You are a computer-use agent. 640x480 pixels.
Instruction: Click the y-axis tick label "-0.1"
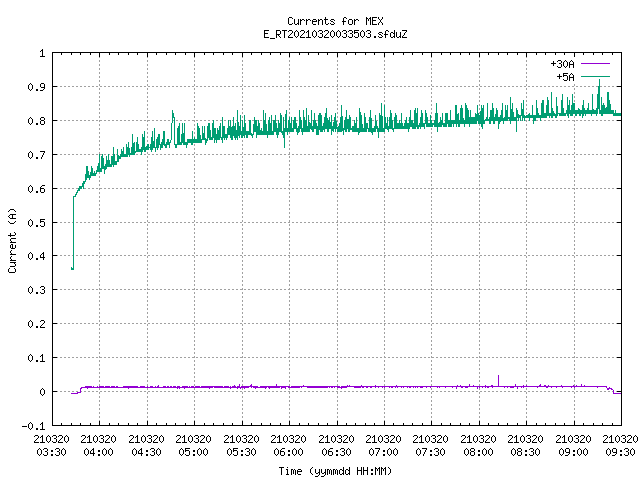point(33,426)
